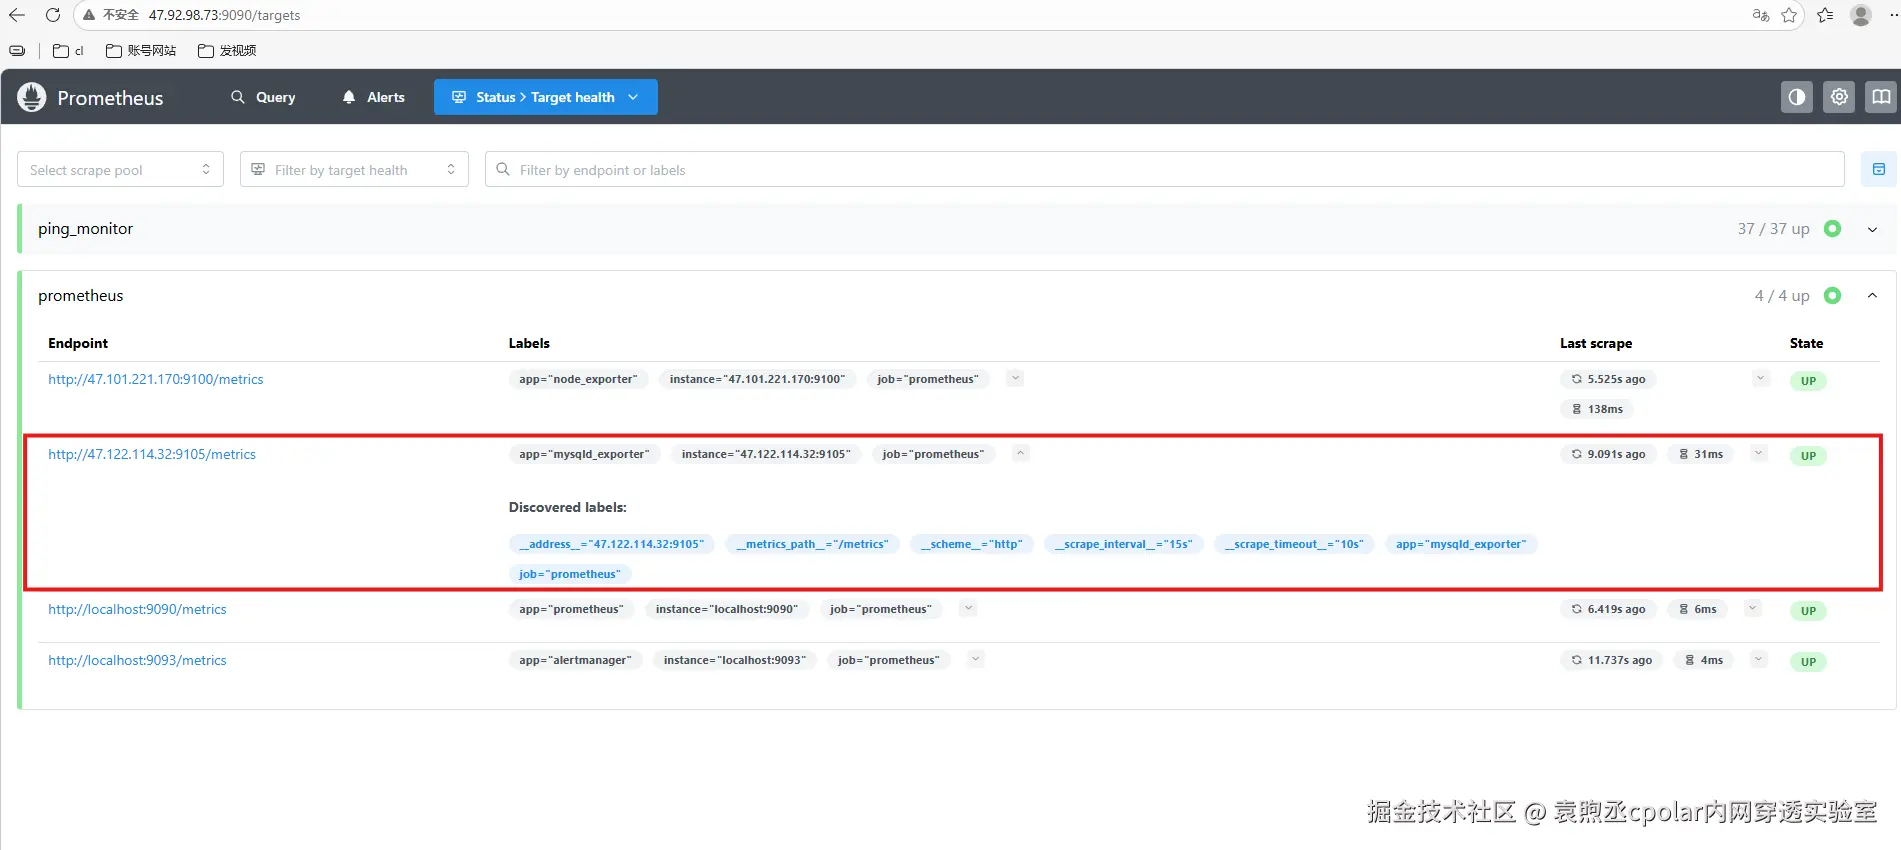Reload the page with refresh icon
Screen dimensions: 1901x850
53,15
